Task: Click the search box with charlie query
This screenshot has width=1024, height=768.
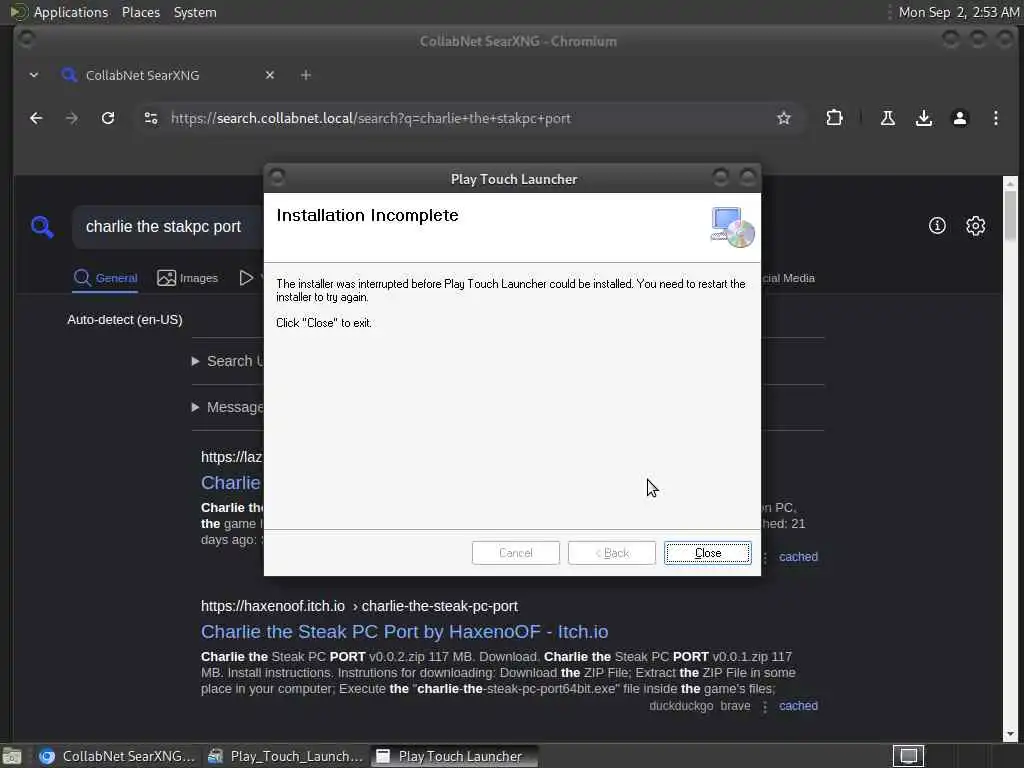Action: (x=168, y=227)
